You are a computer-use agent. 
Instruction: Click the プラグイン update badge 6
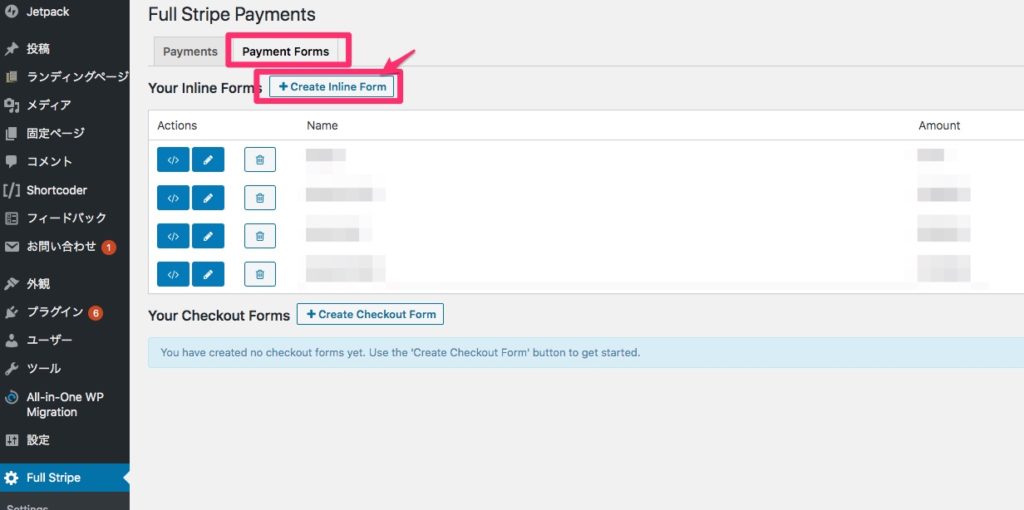click(x=95, y=313)
